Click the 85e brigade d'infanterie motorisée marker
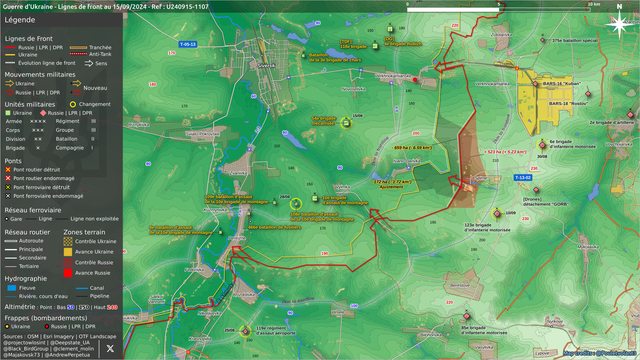 tap(467, 316)
